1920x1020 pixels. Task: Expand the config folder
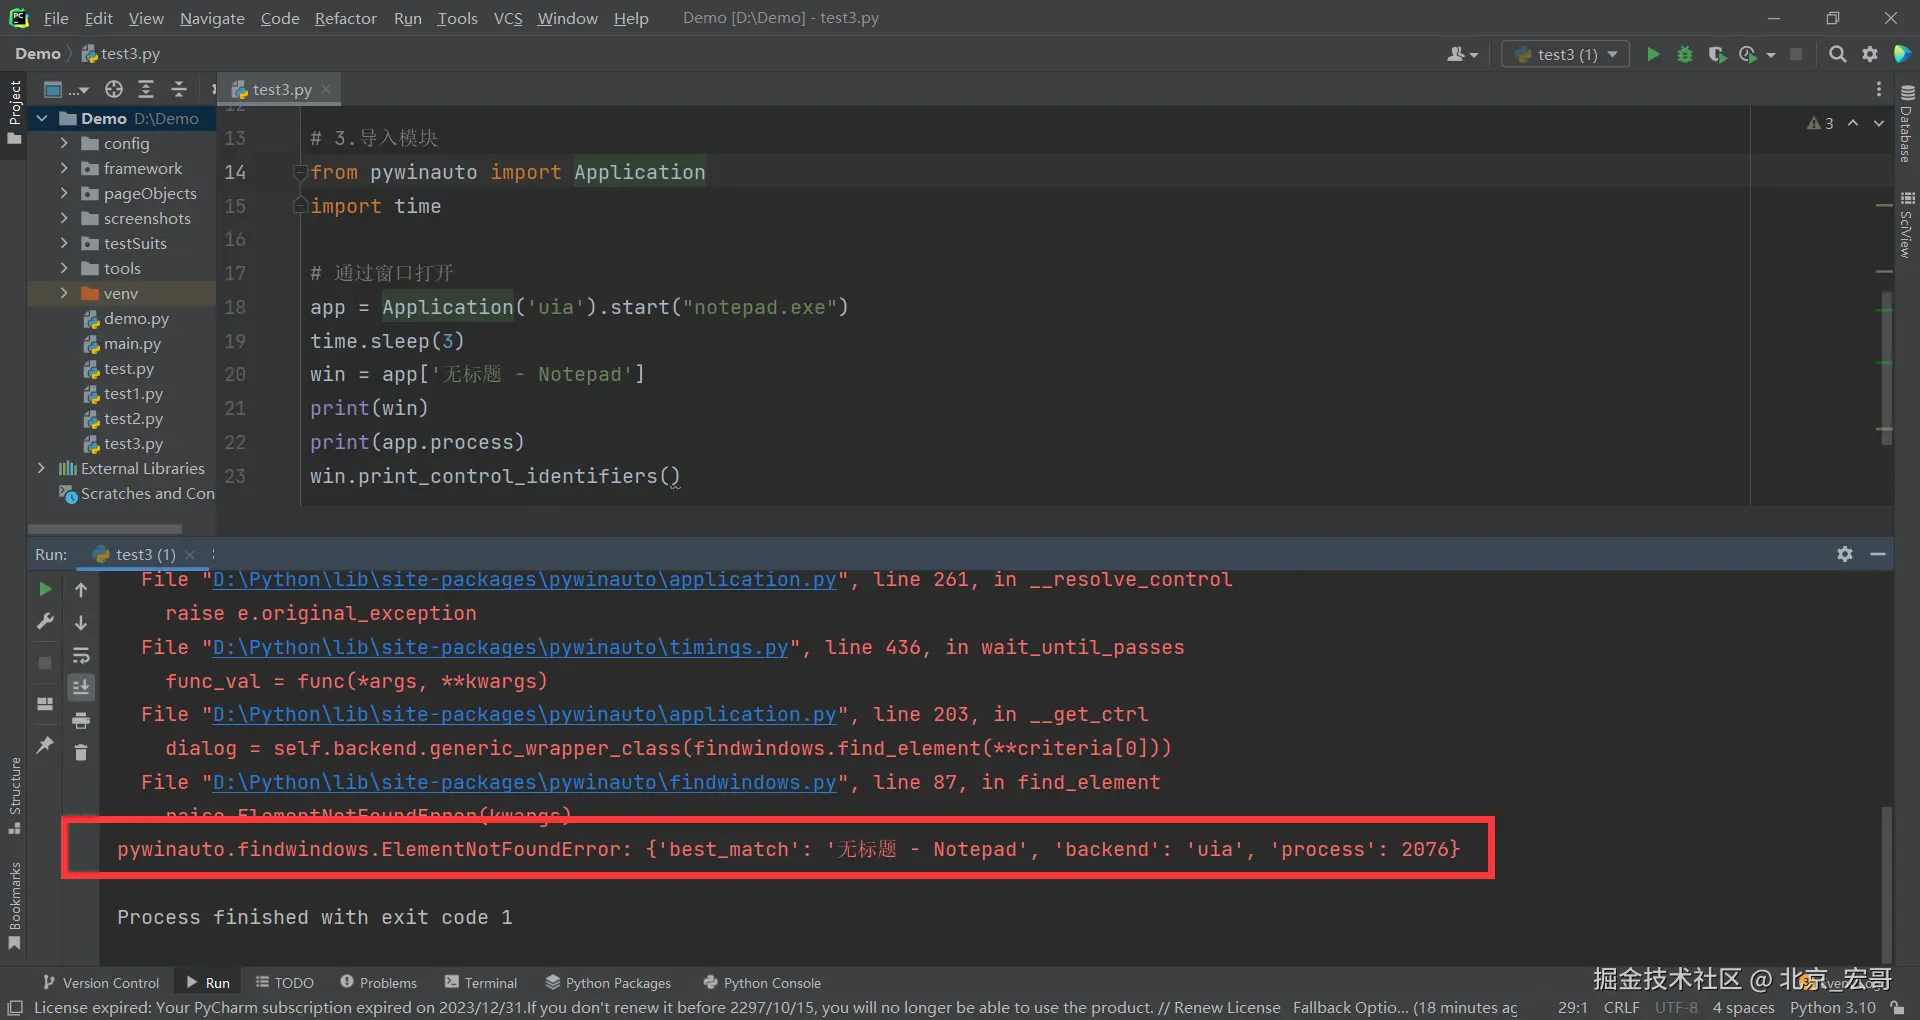click(x=64, y=143)
